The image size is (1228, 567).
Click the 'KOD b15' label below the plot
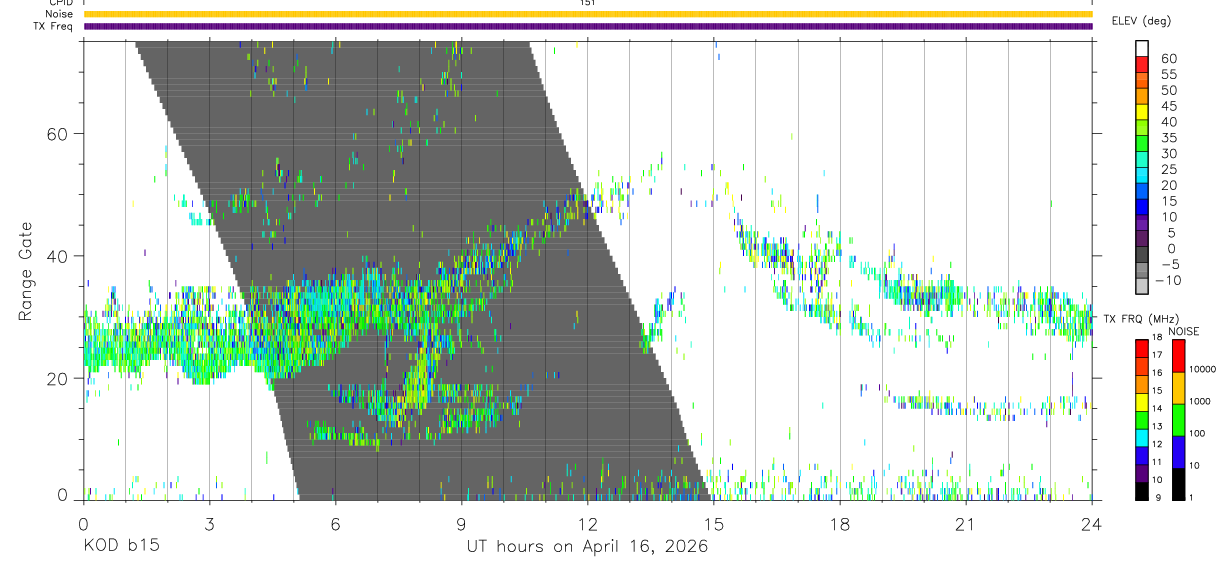tap(121, 546)
